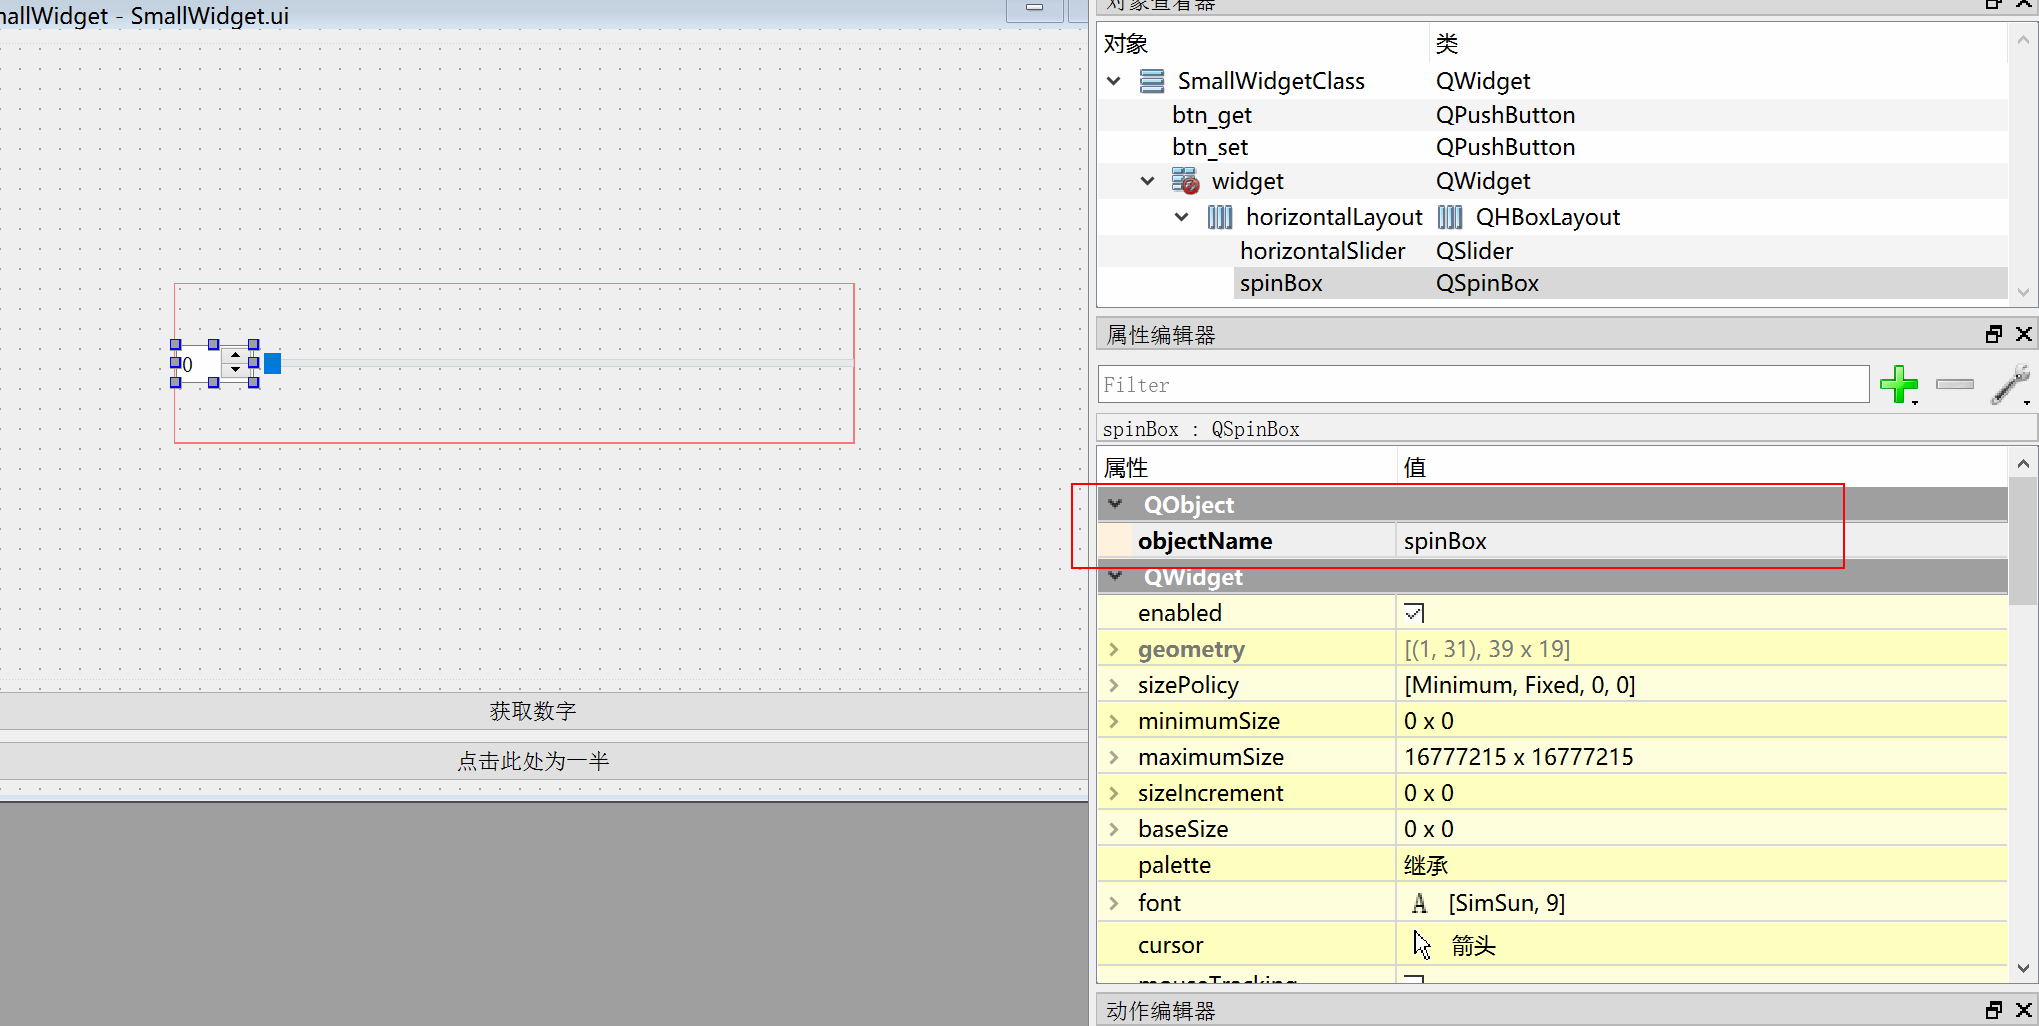Click the spinBox up arrow stepper
2039x1026 pixels.
236,356
